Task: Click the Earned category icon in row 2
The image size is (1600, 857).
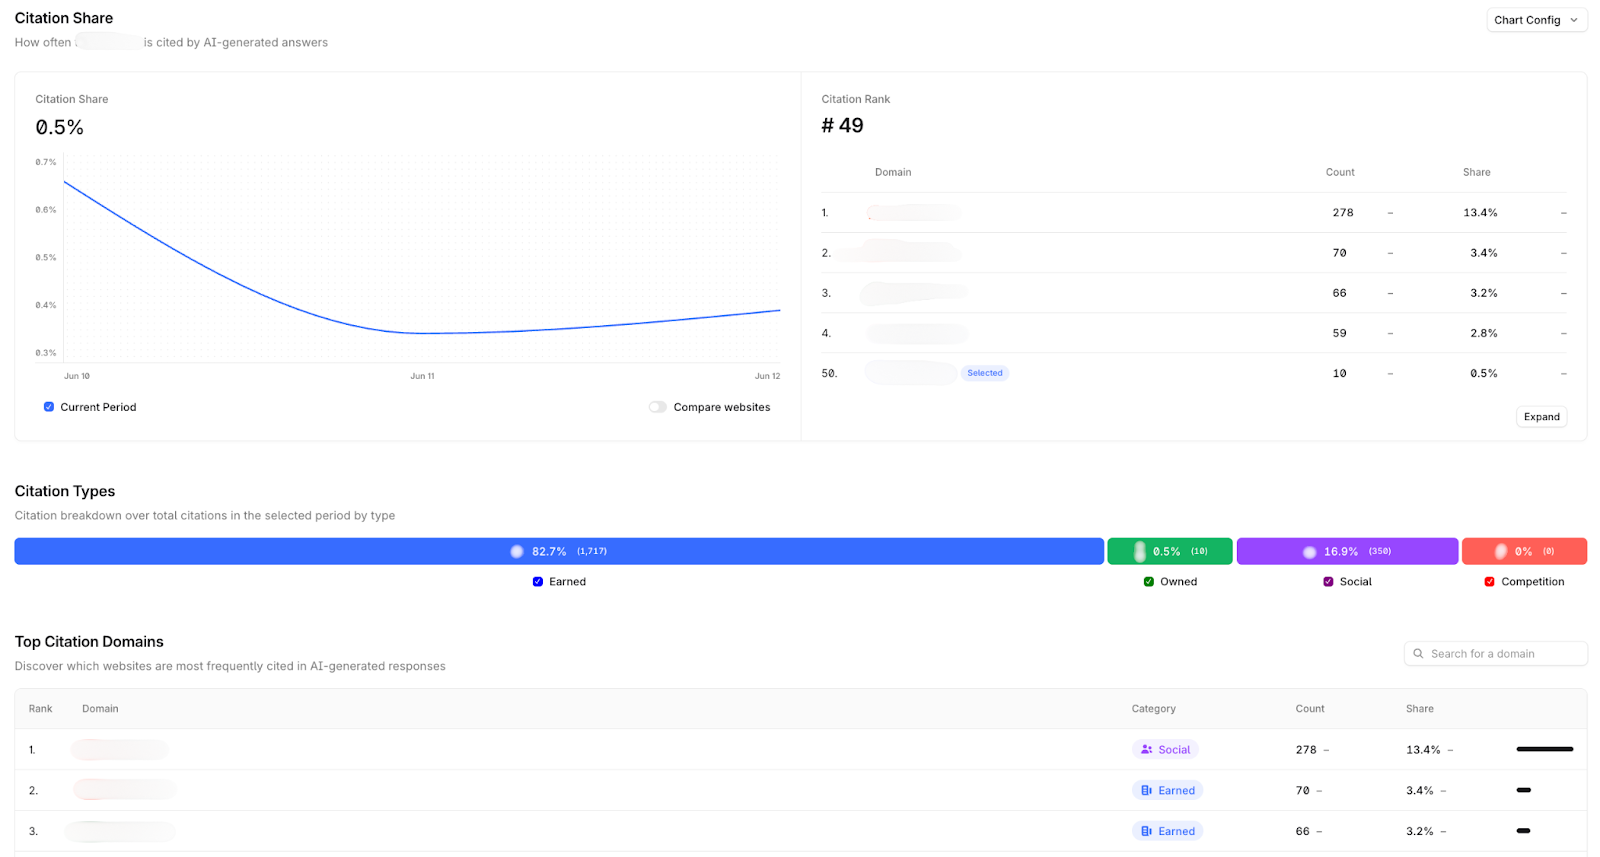Action: pyautogui.click(x=1146, y=790)
